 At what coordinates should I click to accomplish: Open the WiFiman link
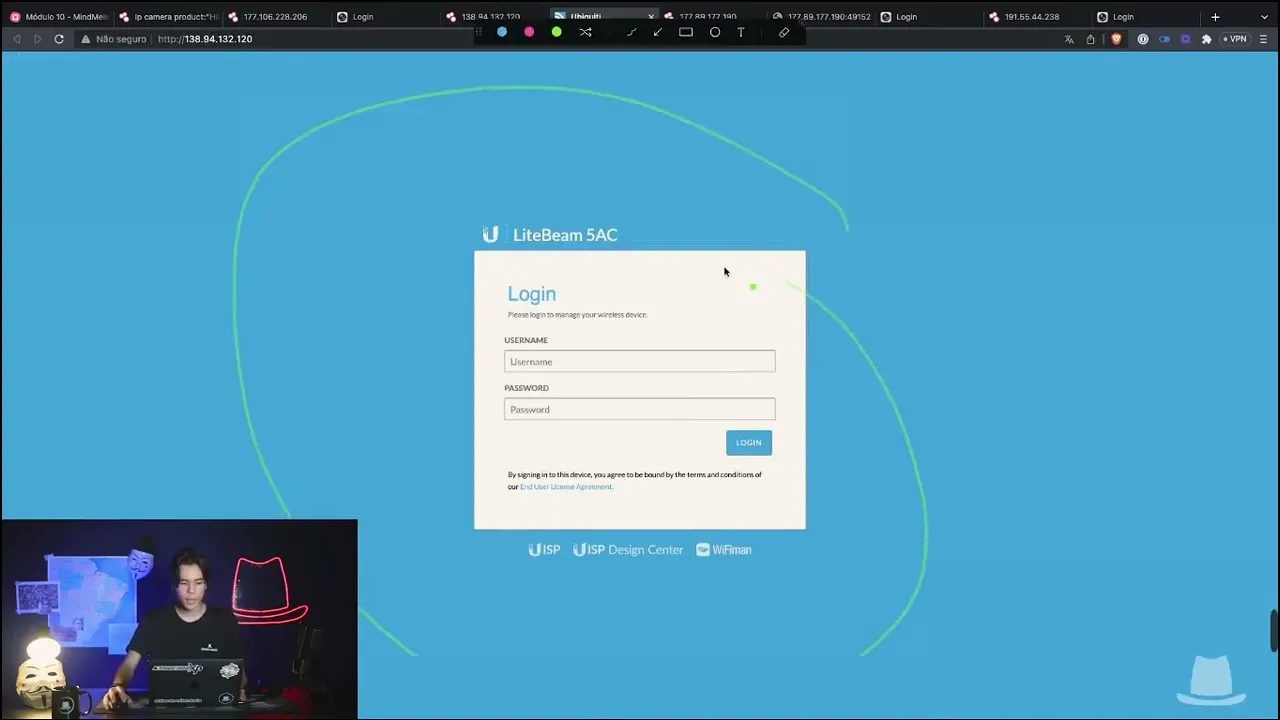click(724, 550)
